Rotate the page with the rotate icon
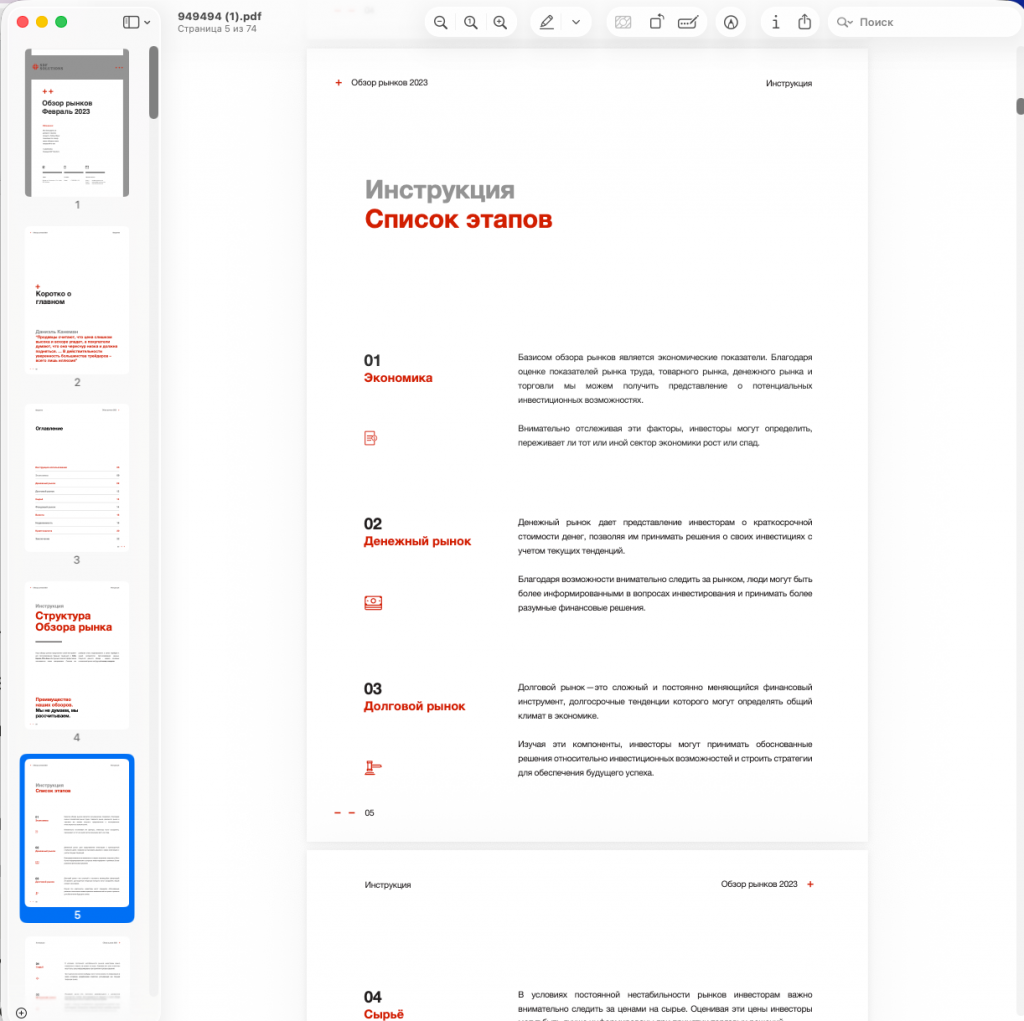 coord(656,22)
